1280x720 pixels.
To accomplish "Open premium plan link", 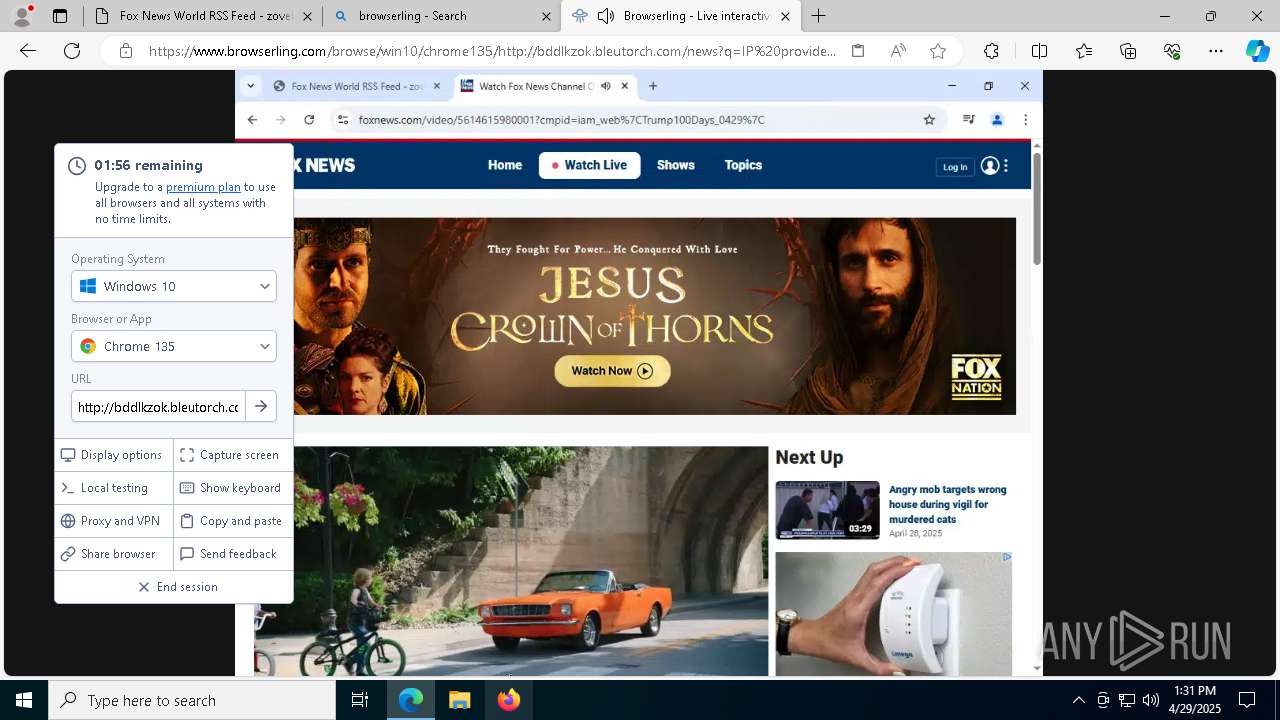I will point(203,187).
